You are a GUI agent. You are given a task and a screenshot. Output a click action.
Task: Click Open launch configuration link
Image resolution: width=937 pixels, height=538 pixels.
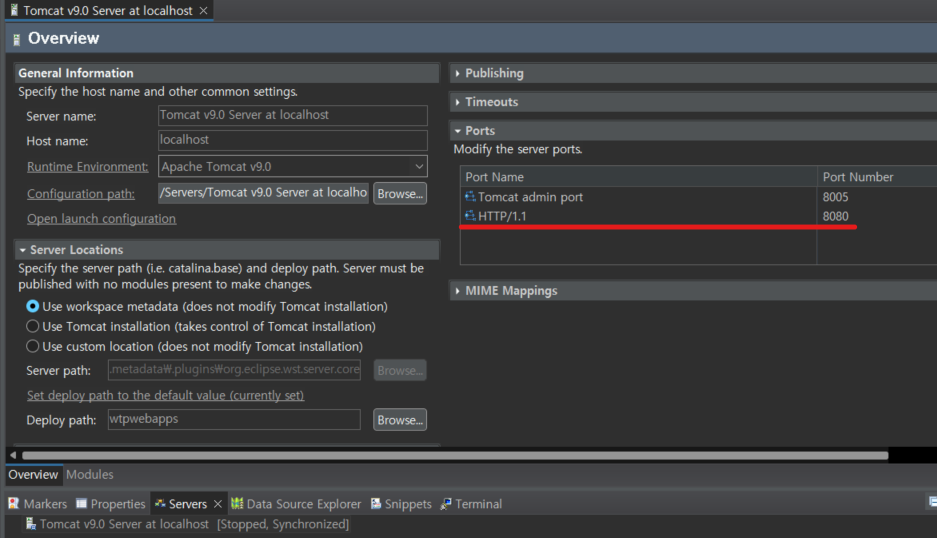pyautogui.click(x=102, y=219)
